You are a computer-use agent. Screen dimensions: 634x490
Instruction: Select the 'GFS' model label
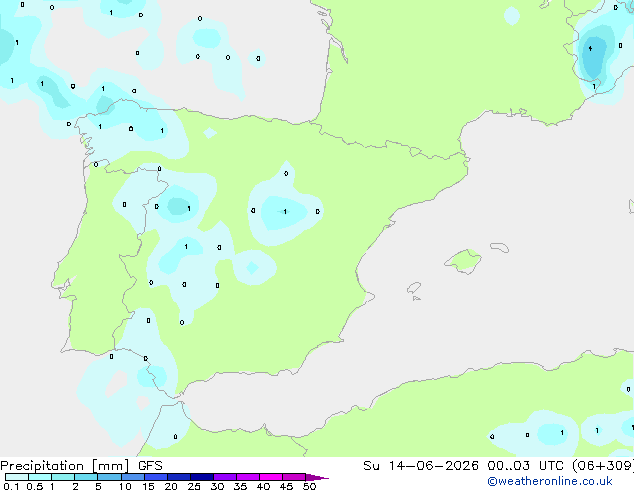(x=150, y=466)
